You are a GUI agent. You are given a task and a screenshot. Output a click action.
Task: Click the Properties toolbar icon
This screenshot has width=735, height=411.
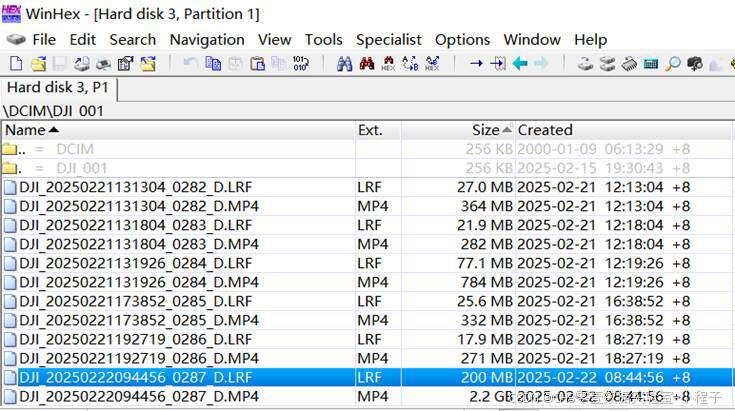coord(125,63)
